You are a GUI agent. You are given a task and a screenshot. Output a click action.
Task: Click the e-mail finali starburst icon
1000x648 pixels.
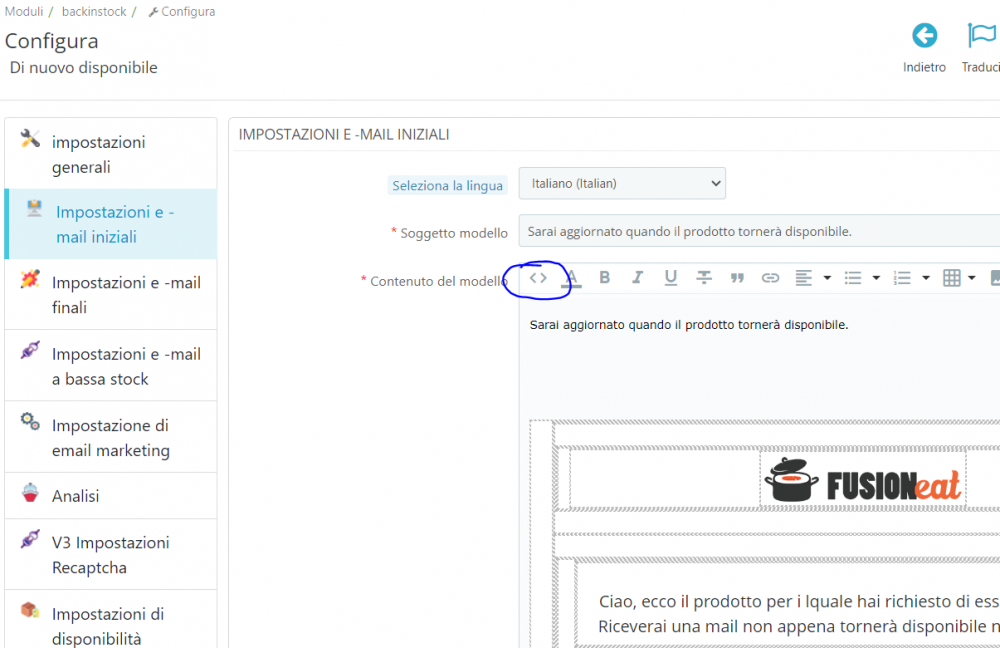(x=30, y=279)
